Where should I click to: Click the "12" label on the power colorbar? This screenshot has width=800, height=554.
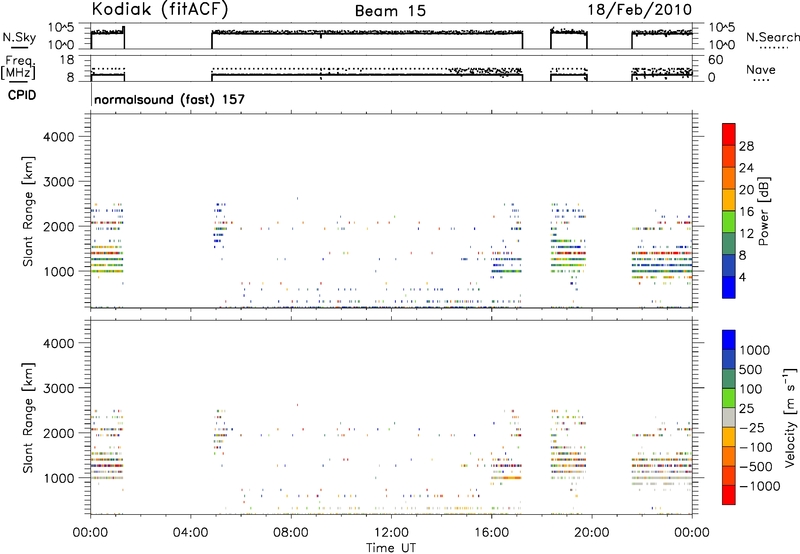pyautogui.click(x=746, y=234)
